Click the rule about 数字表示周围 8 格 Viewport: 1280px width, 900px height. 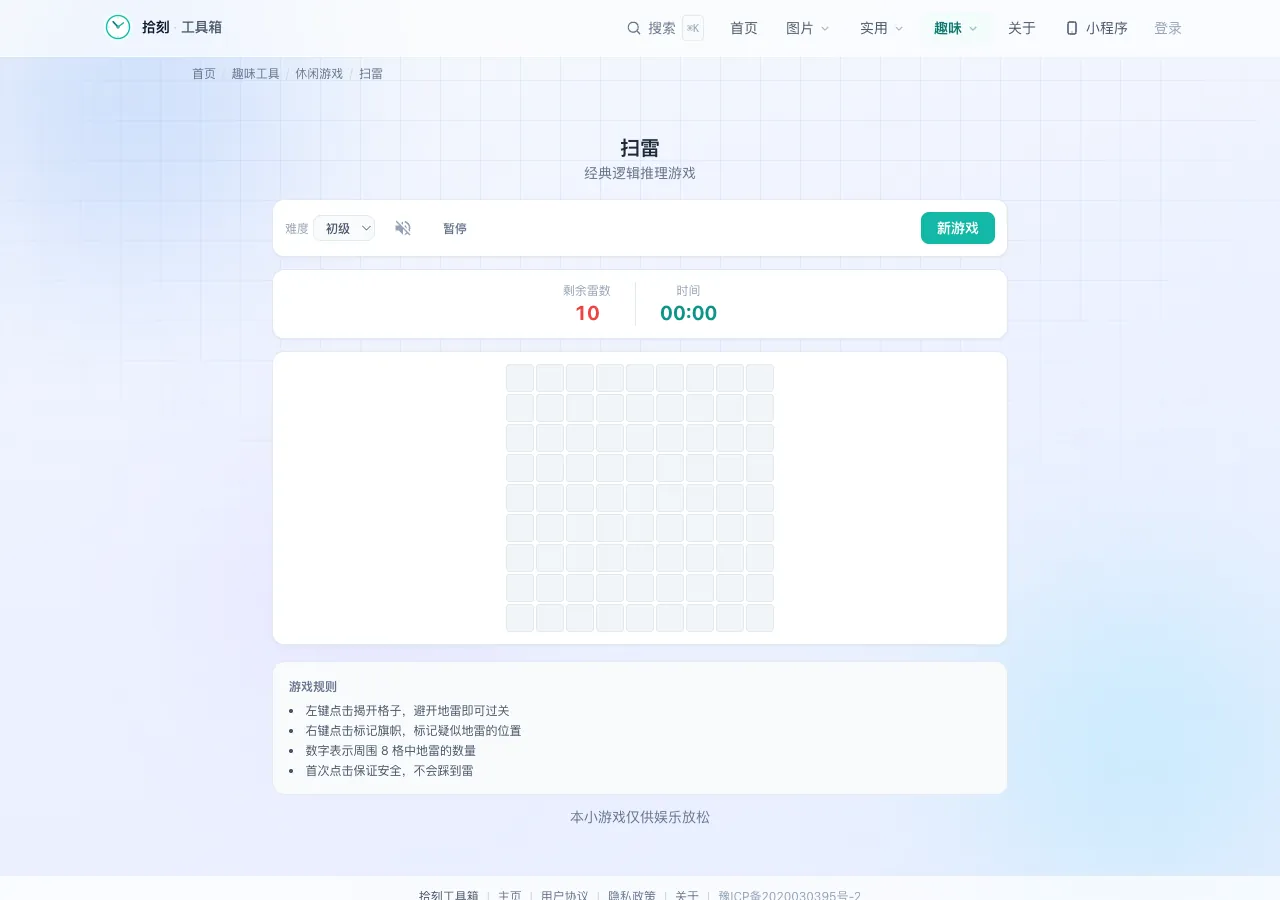pyautogui.click(x=391, y=751)
